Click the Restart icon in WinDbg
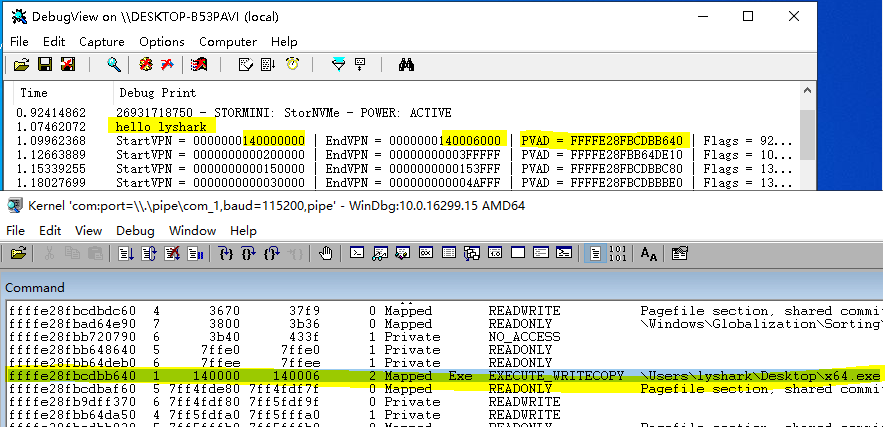Viewport: 885px width, 427px height. coord(148,253)
